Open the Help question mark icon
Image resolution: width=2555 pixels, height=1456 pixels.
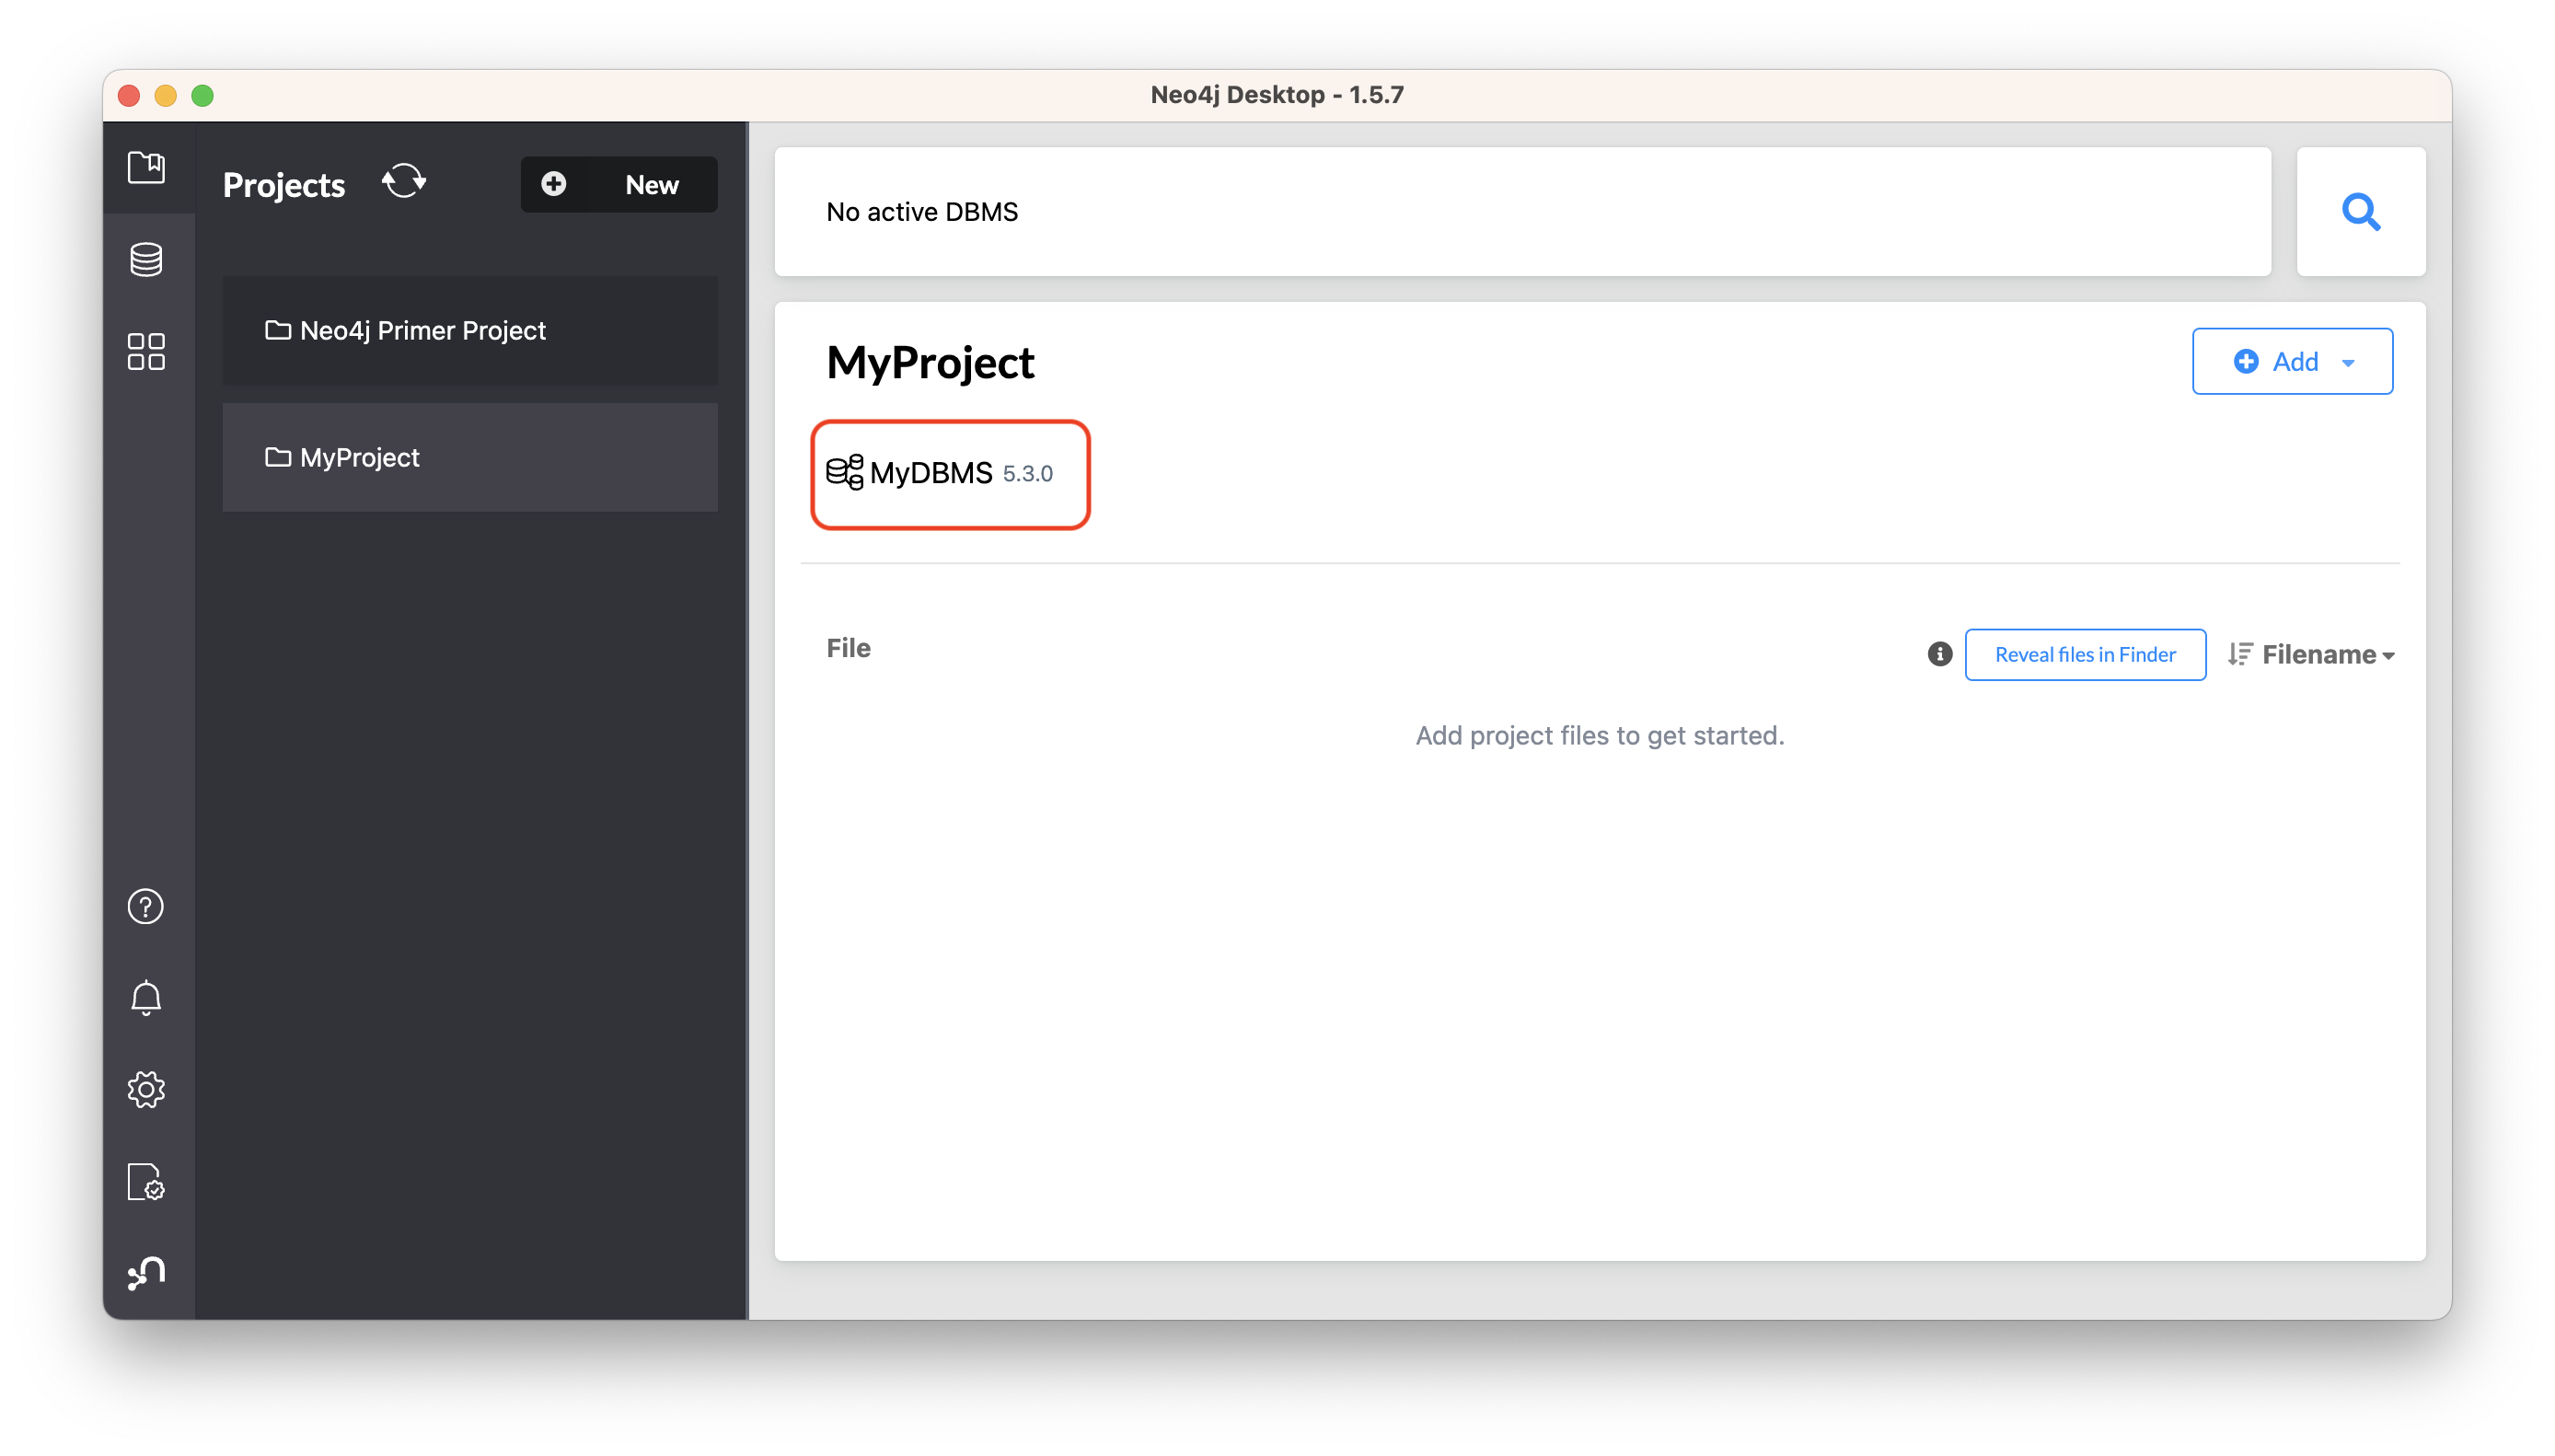[146, 906]
